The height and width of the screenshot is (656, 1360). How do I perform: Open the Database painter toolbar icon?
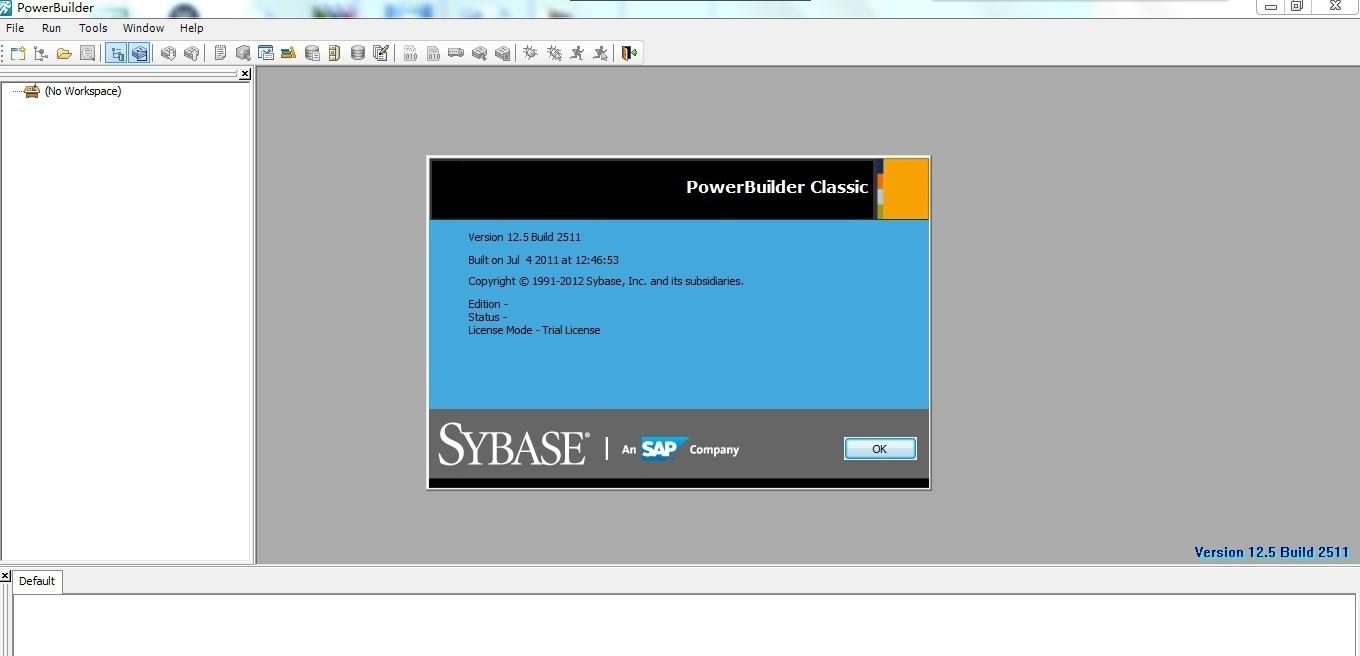[x=358, y=53]
